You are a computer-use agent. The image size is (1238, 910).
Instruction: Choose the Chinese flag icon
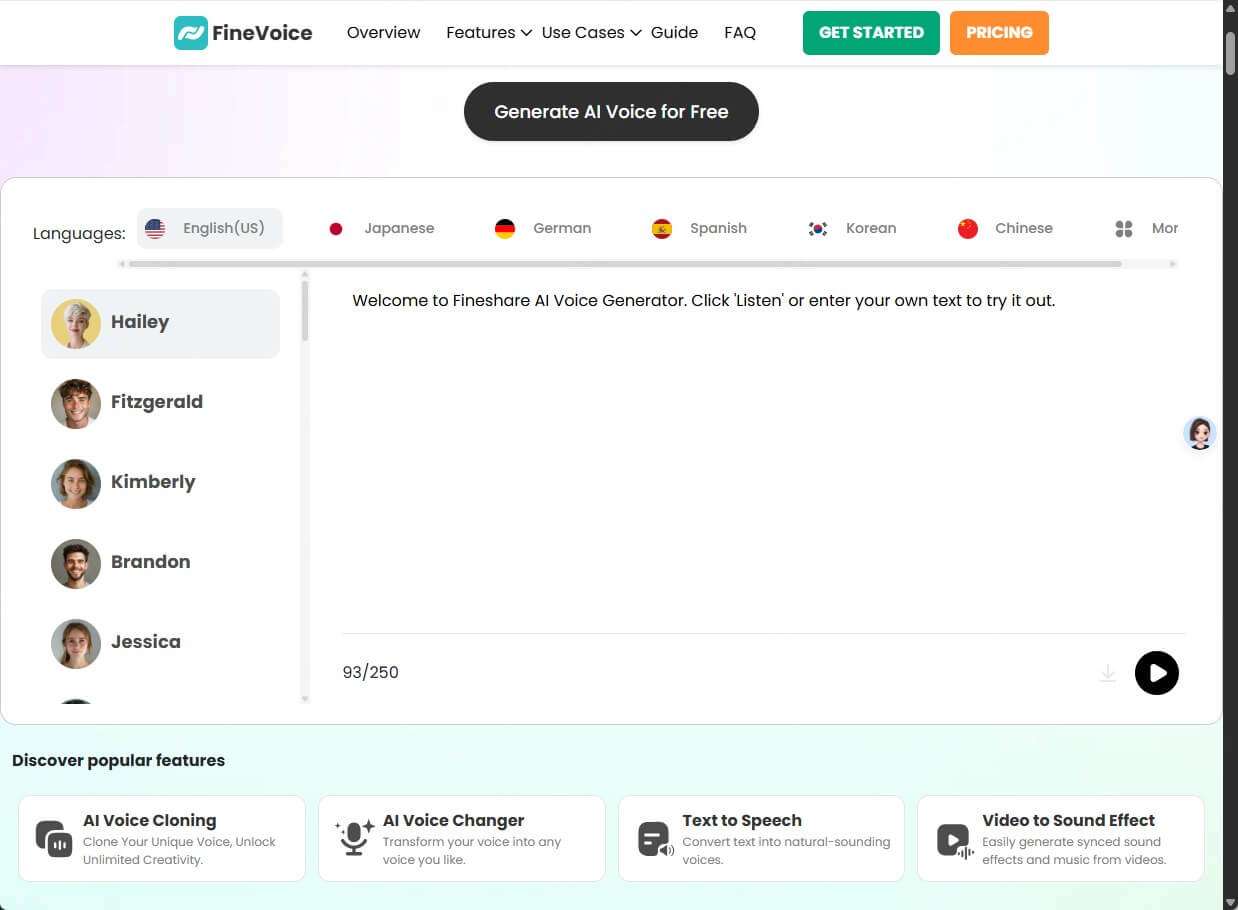[967, 229]
